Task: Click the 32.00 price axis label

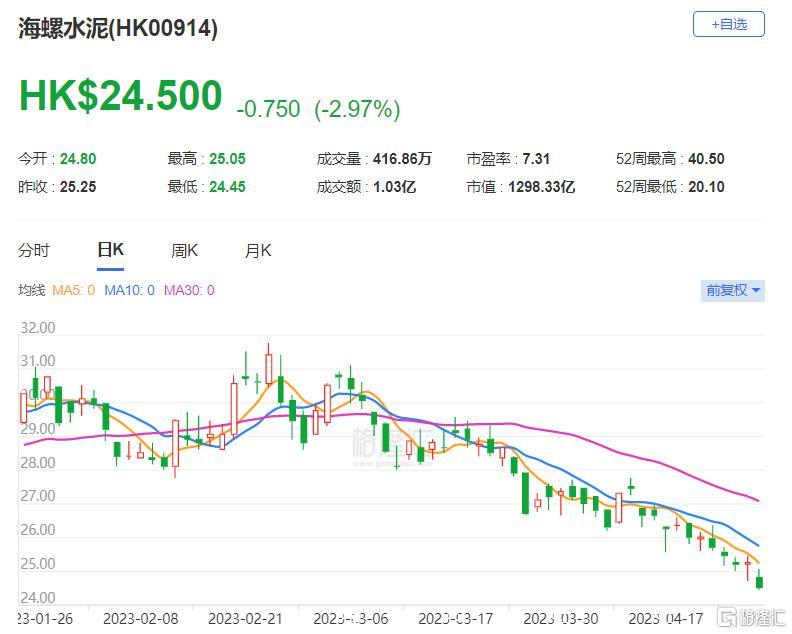Action: point(37,327)
